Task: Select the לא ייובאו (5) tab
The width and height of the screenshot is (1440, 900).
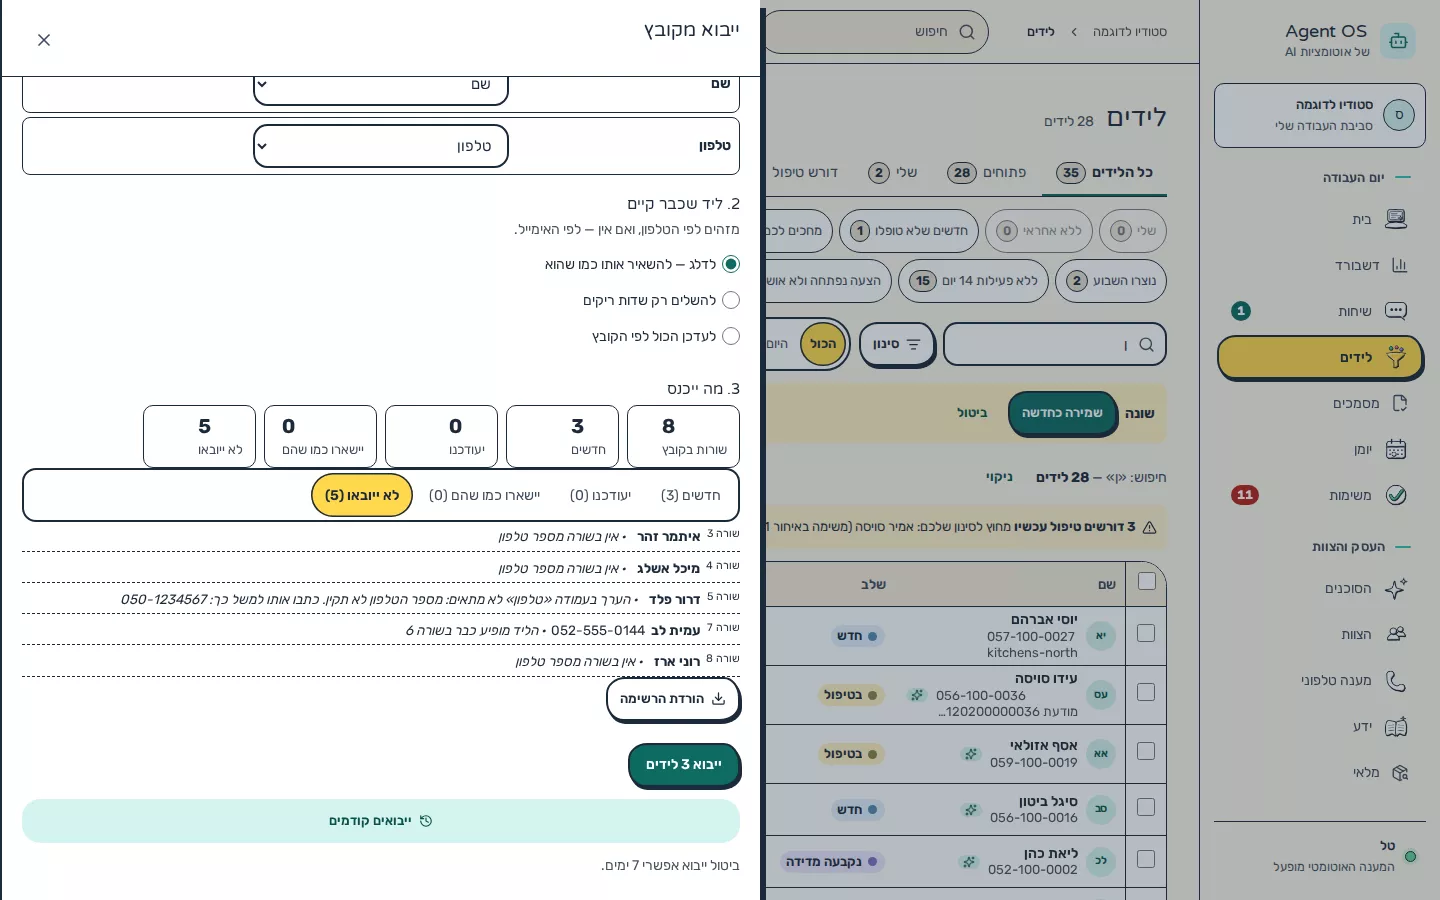Action: (x=362, y=495)
